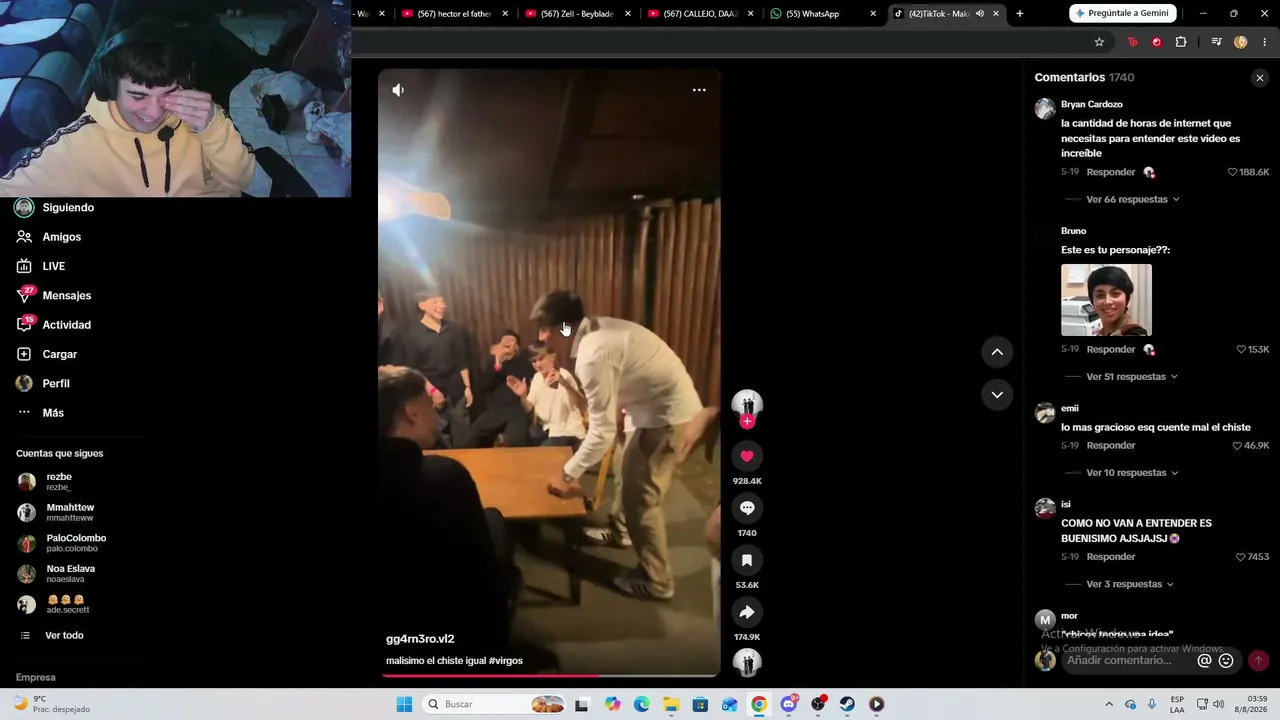This screenshot has width=1280, height=720.
Task: Open the Chrome extensions puzzle menu
Action: (1181, 42)
